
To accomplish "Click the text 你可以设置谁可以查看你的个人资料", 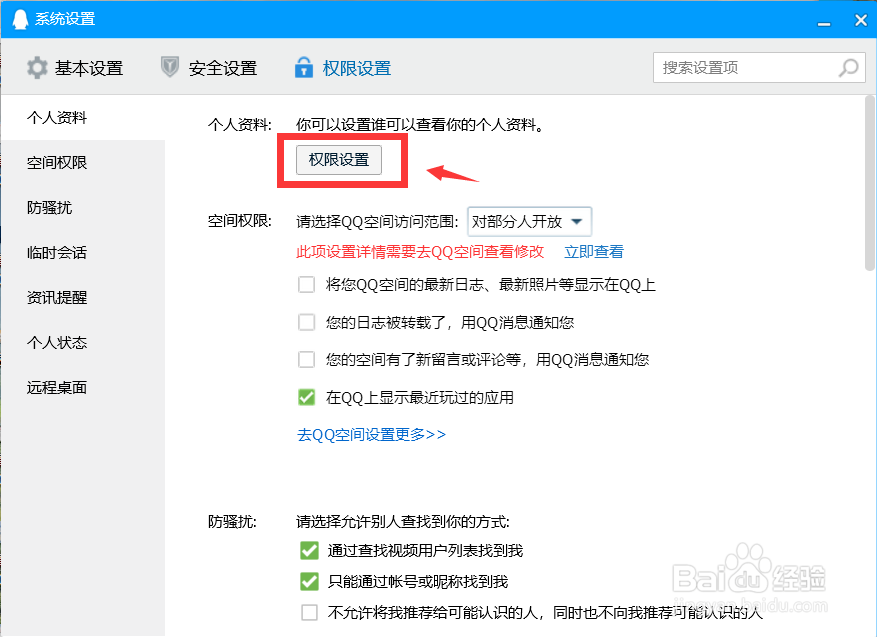I will pyautogui.click(x=420, y=125).
